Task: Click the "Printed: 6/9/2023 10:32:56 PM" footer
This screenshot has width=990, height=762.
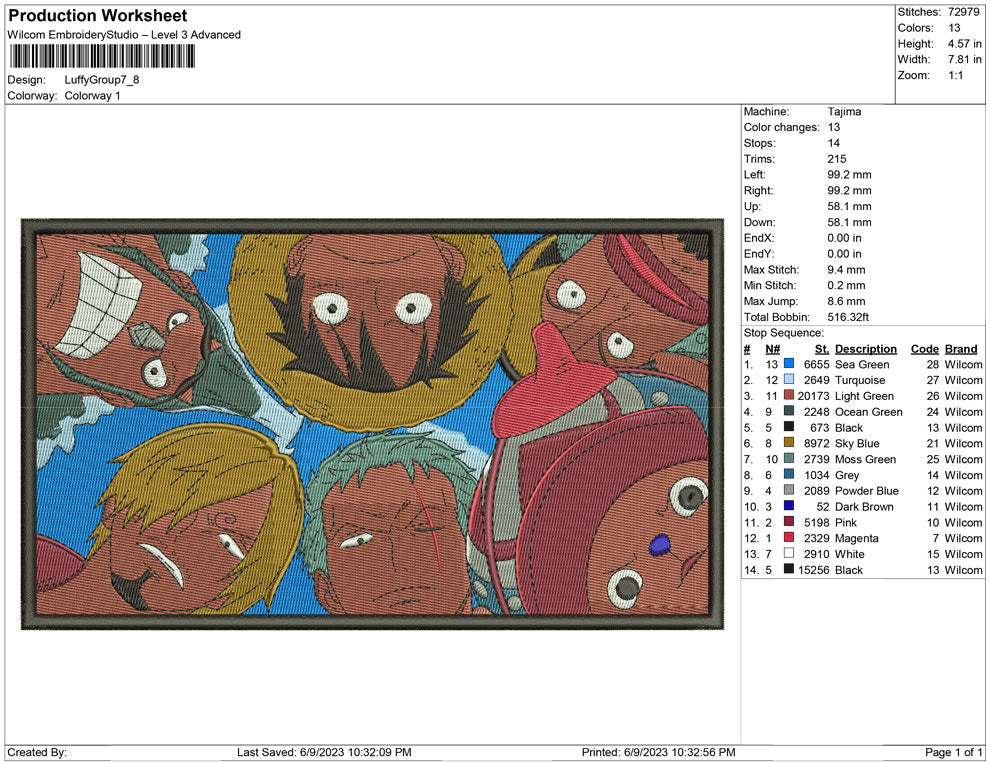Action: pos(659,752)
